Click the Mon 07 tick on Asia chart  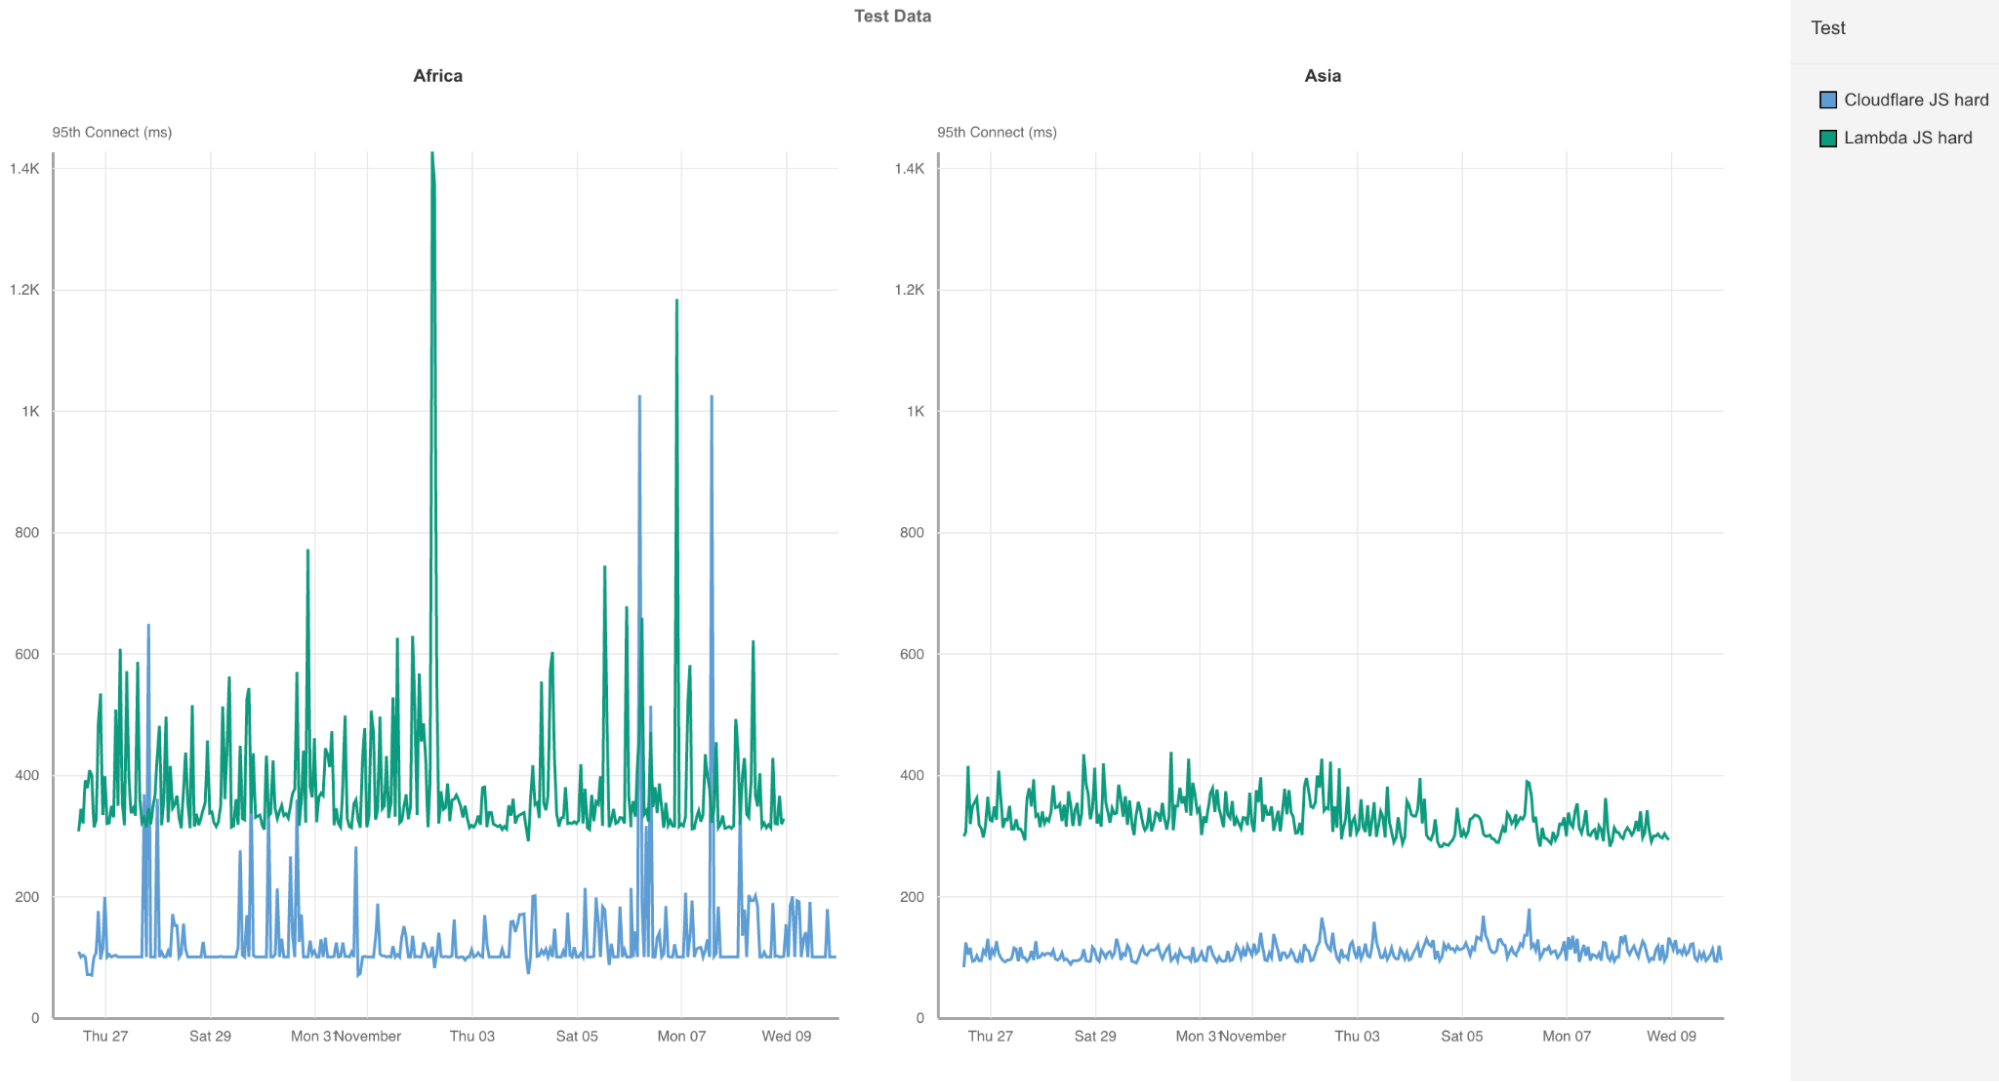(x=1566, y=1036)
